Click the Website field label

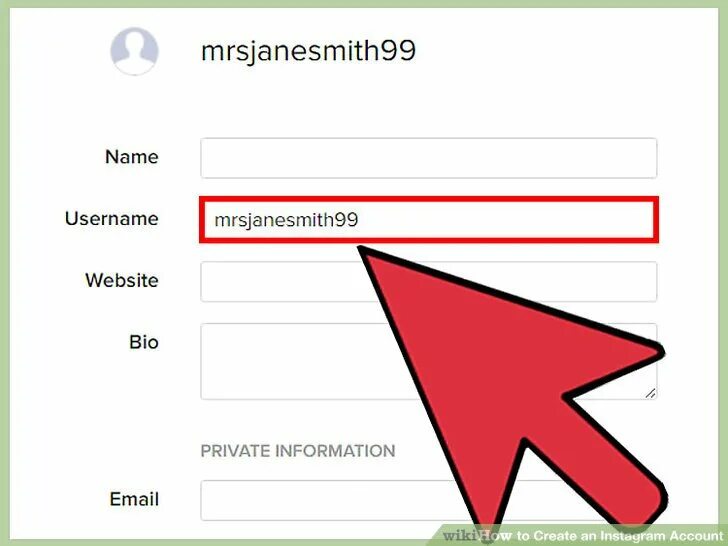click(x=122, y=280)
